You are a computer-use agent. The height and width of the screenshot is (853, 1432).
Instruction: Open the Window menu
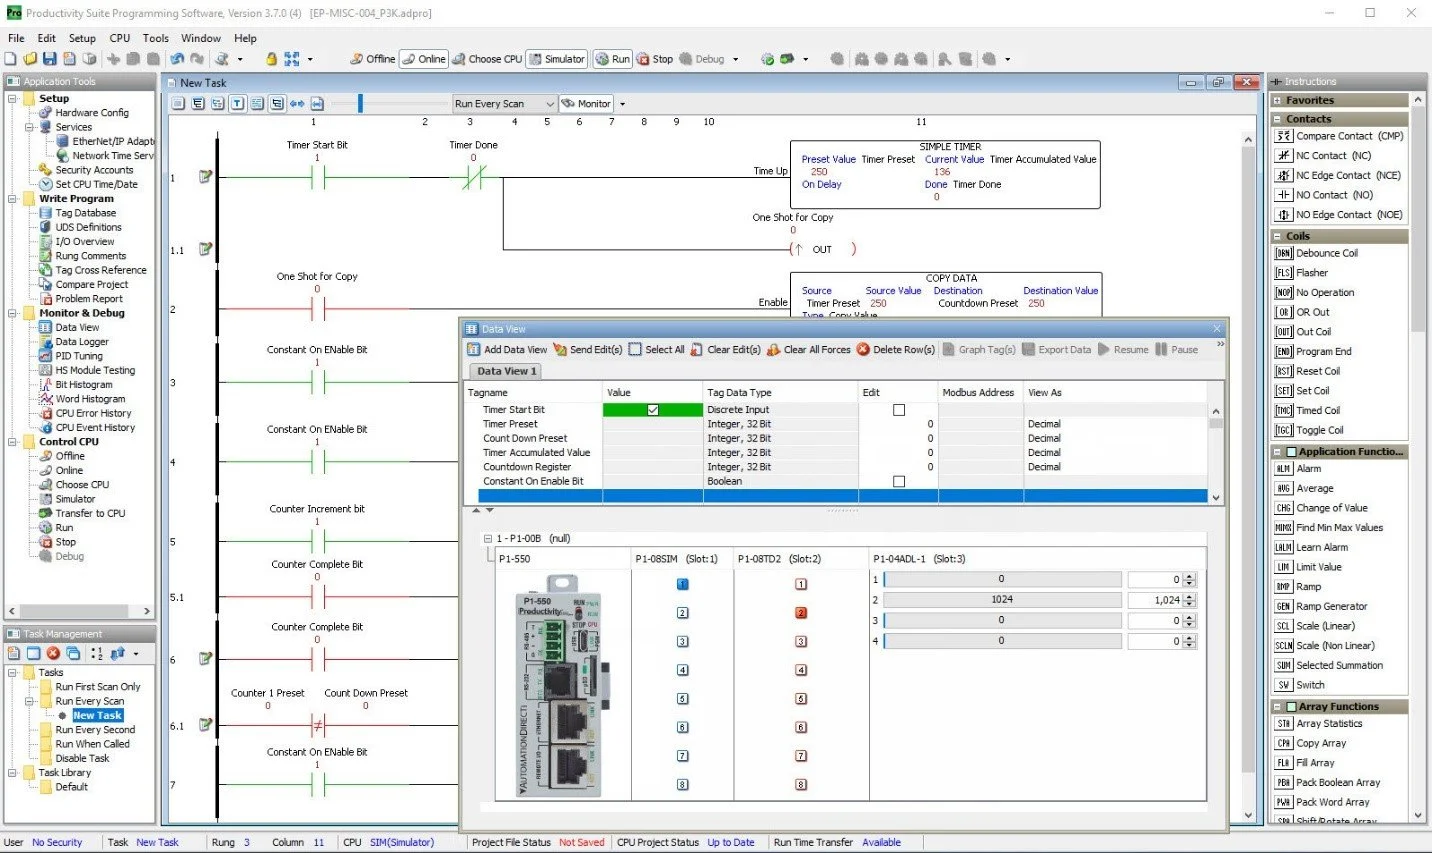pos(201,38)
